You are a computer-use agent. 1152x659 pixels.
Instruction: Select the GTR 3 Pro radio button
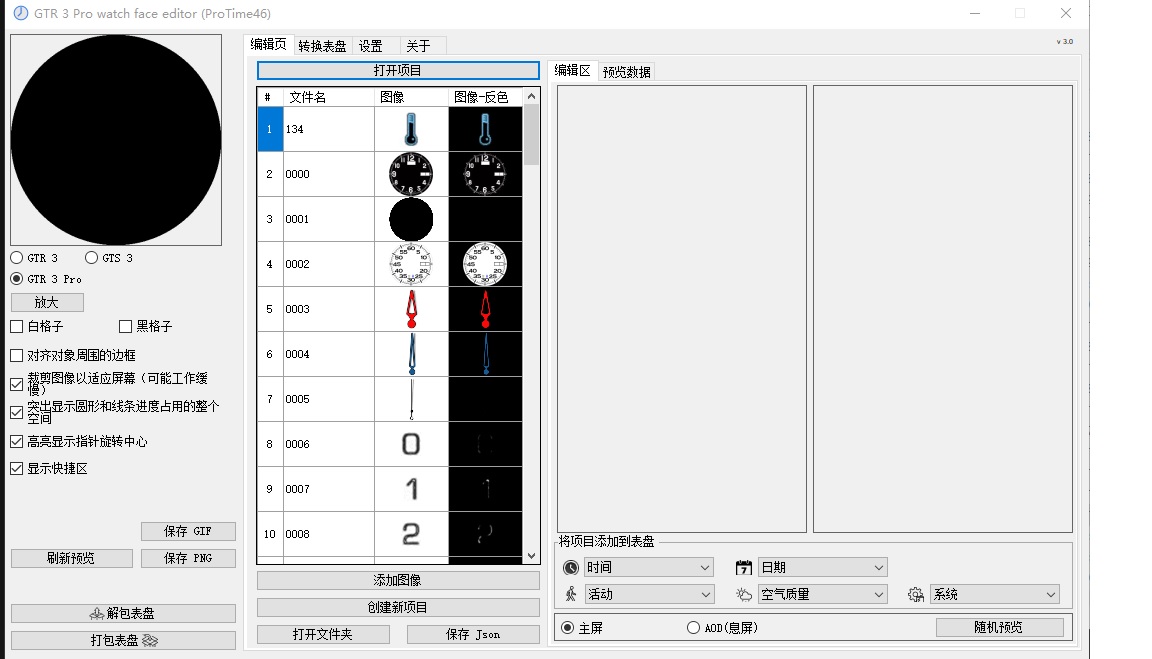(x=17, y=279)
